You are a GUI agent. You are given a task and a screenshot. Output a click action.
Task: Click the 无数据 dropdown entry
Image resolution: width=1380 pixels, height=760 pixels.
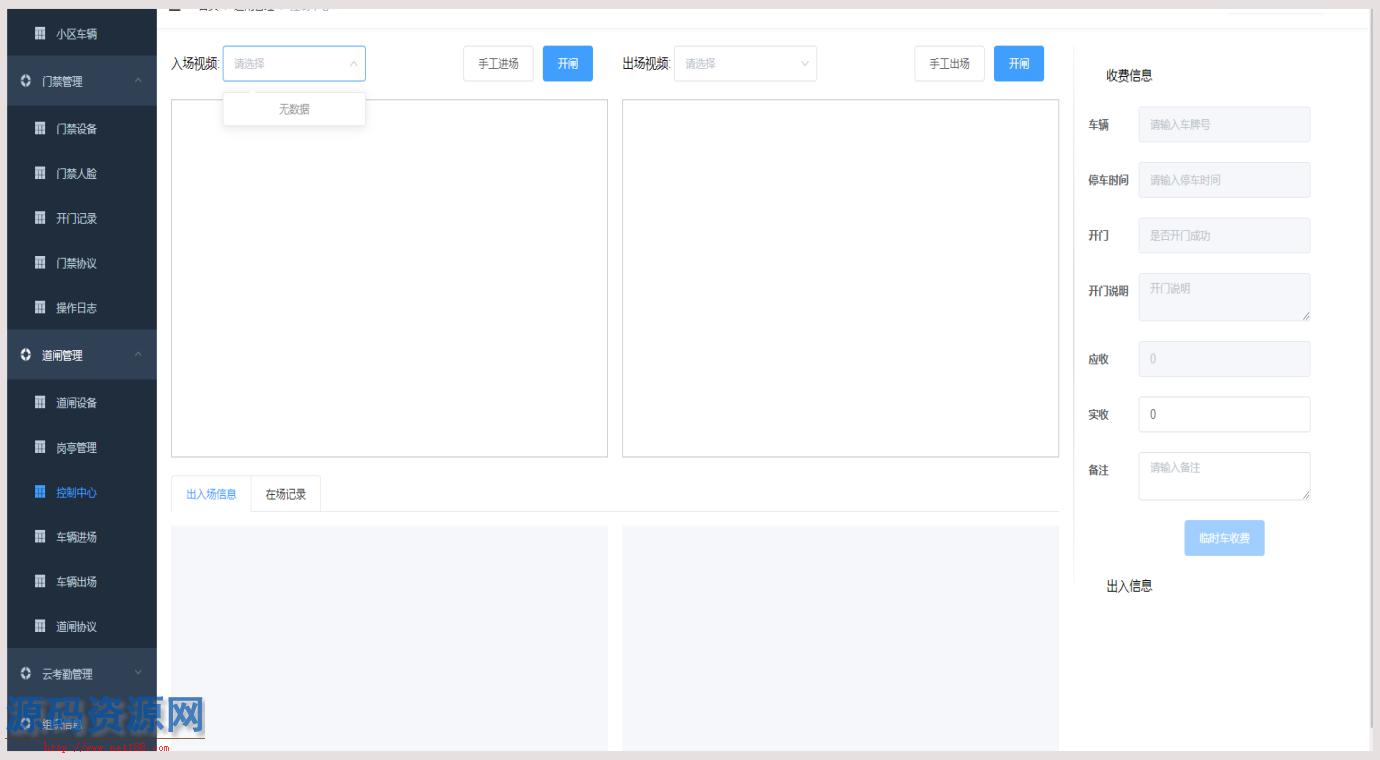(x=294, y=109)
